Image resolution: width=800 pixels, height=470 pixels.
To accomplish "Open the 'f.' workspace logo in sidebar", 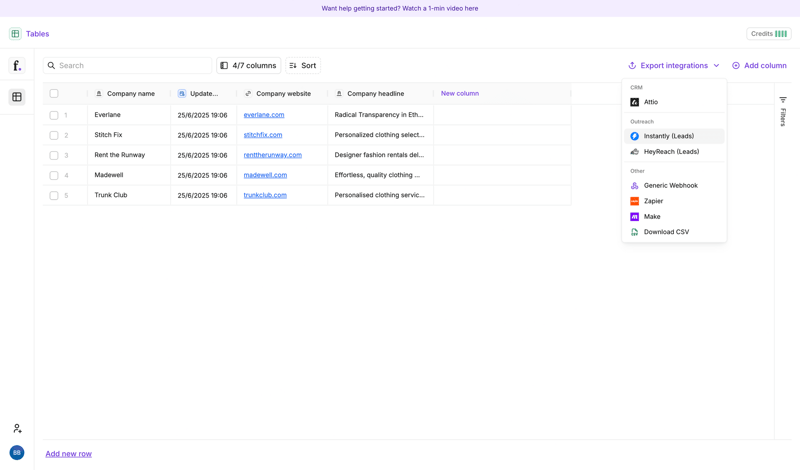I will 17,65.
